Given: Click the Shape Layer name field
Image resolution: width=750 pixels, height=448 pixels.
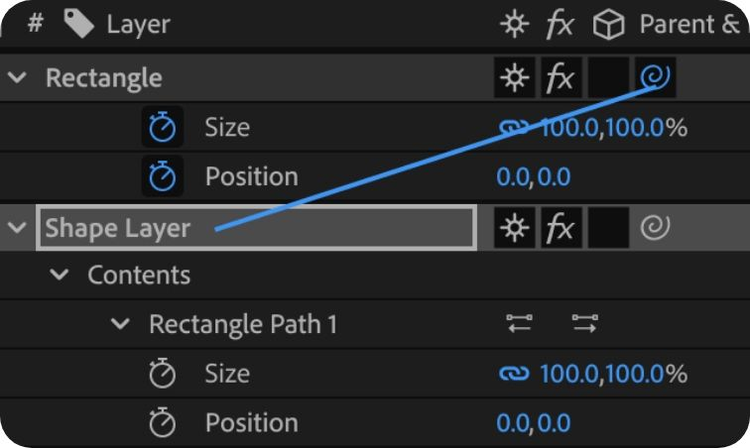Looking at the screenshot, I should tap(256, 228).
